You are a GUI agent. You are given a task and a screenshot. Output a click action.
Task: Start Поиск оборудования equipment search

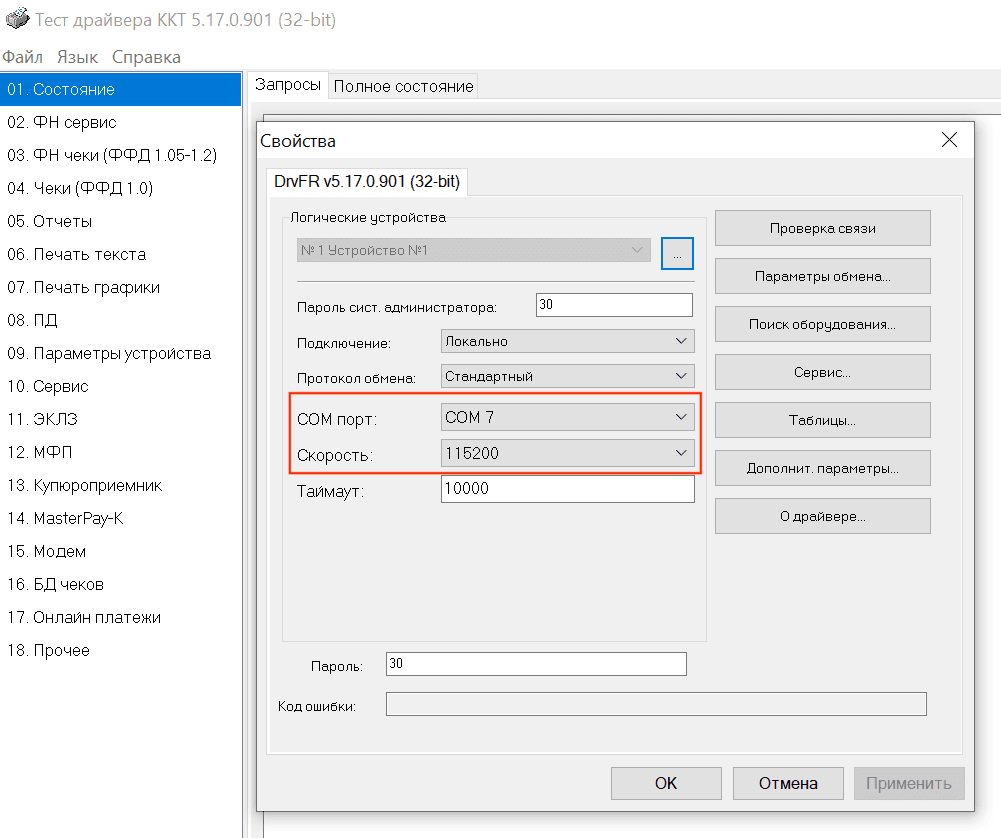[822, 324]
